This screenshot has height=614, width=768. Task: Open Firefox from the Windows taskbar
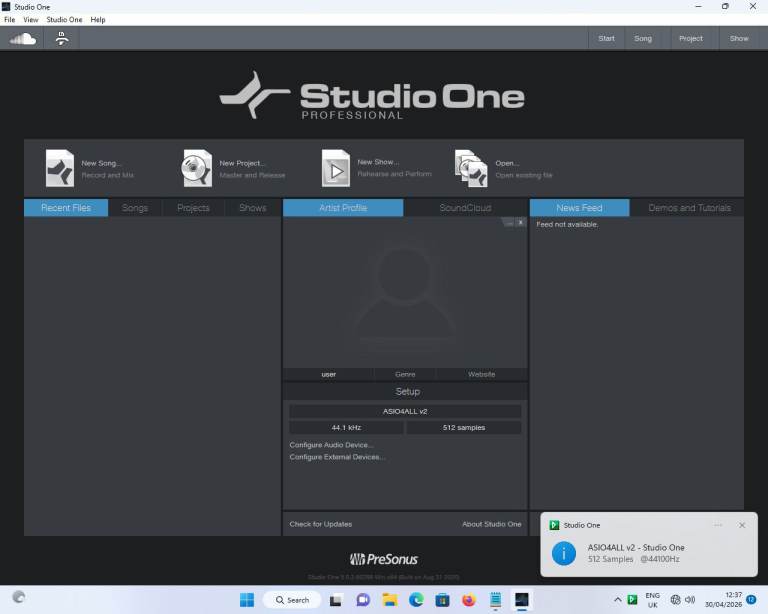point(469,600)
